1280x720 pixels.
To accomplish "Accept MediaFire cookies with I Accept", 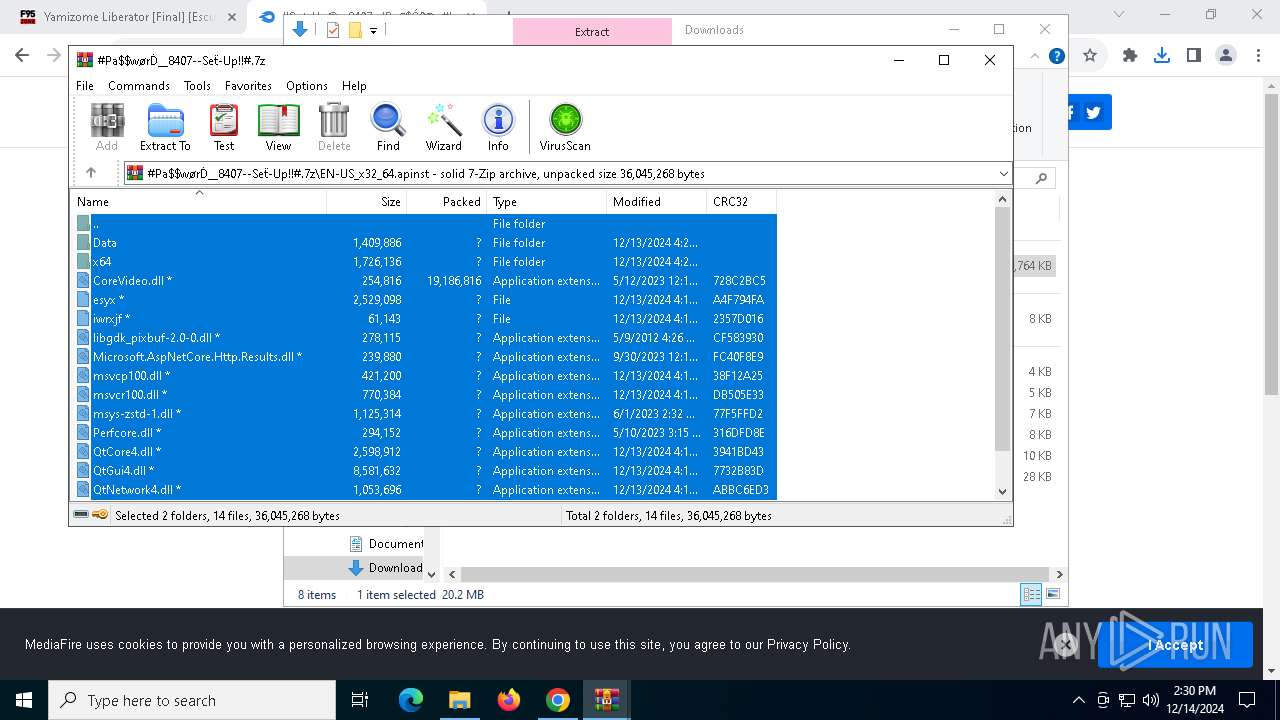I will point(1175,645).
